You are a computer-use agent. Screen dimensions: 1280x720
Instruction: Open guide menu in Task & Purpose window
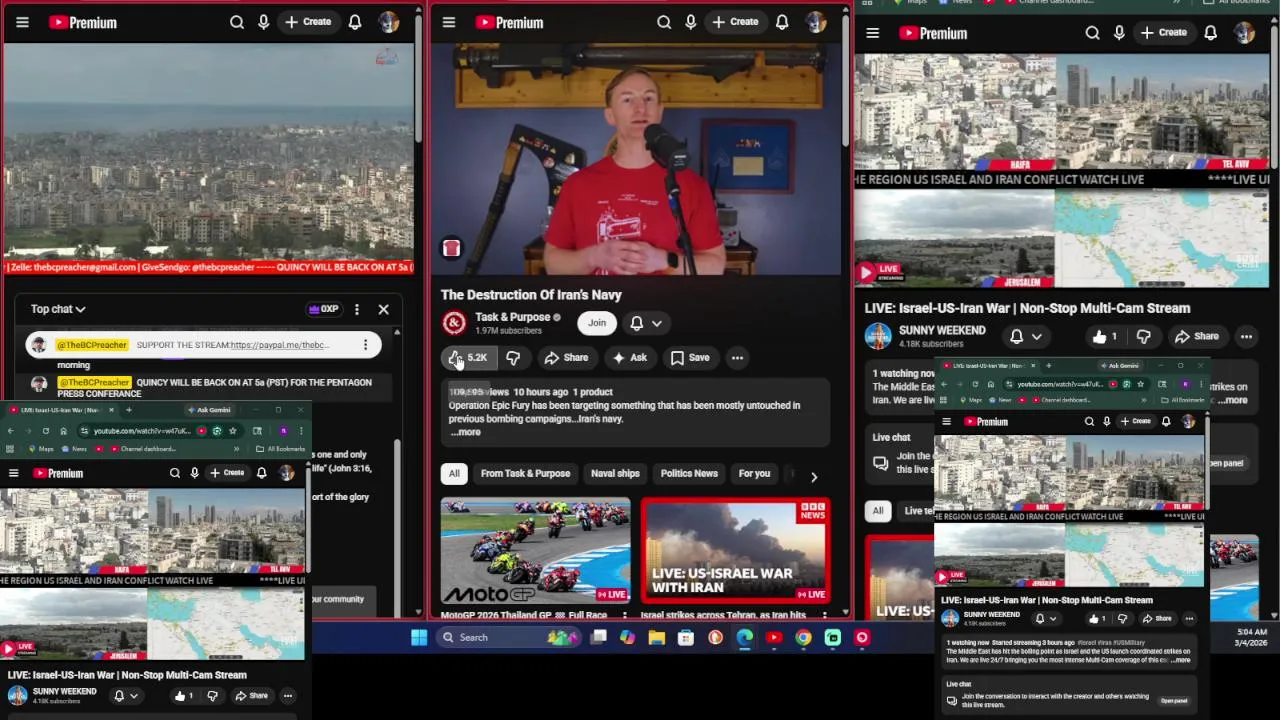tap(449, 22)
